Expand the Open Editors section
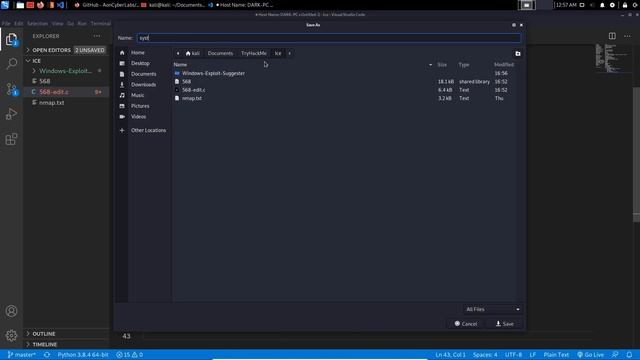This screenshot has width=640, height=360. point(65,50)
